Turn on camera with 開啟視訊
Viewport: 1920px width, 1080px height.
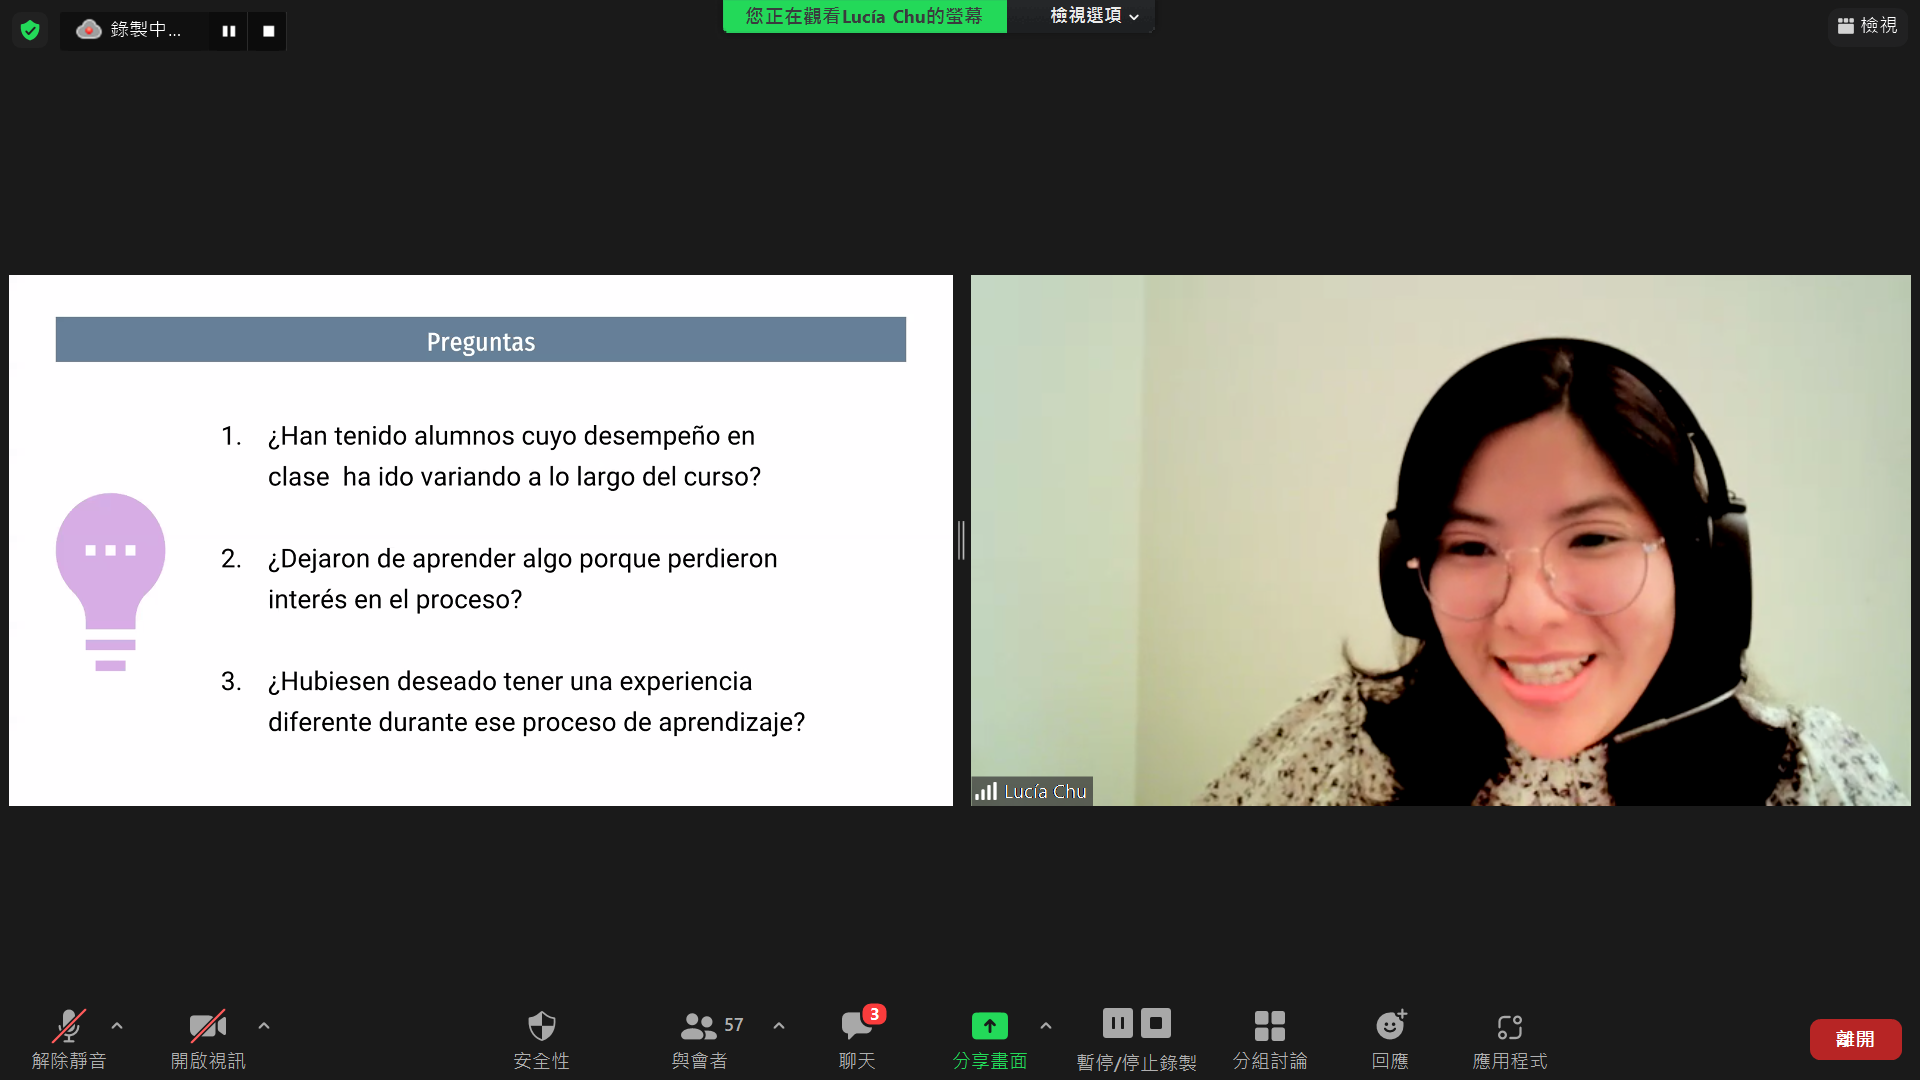coord(208,1040)
